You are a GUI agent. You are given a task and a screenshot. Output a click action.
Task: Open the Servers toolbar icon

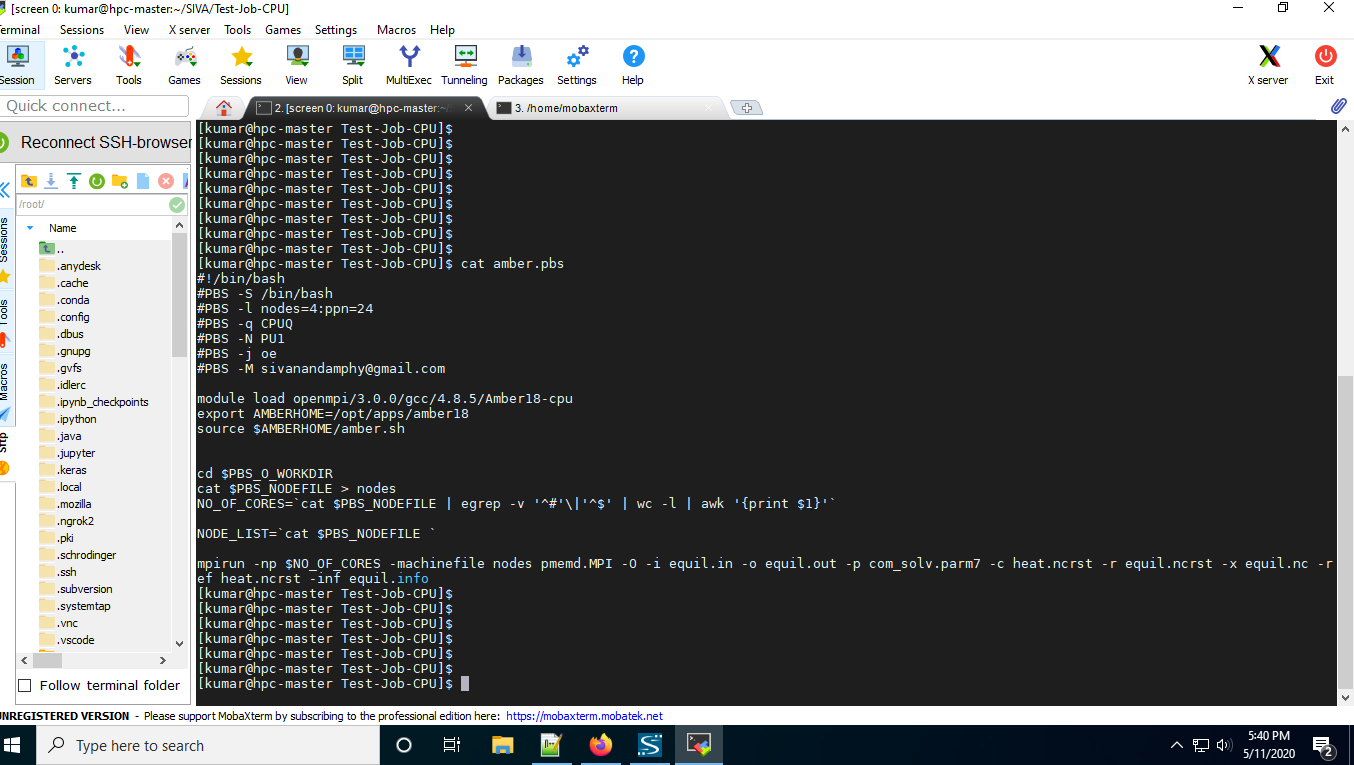73,64
